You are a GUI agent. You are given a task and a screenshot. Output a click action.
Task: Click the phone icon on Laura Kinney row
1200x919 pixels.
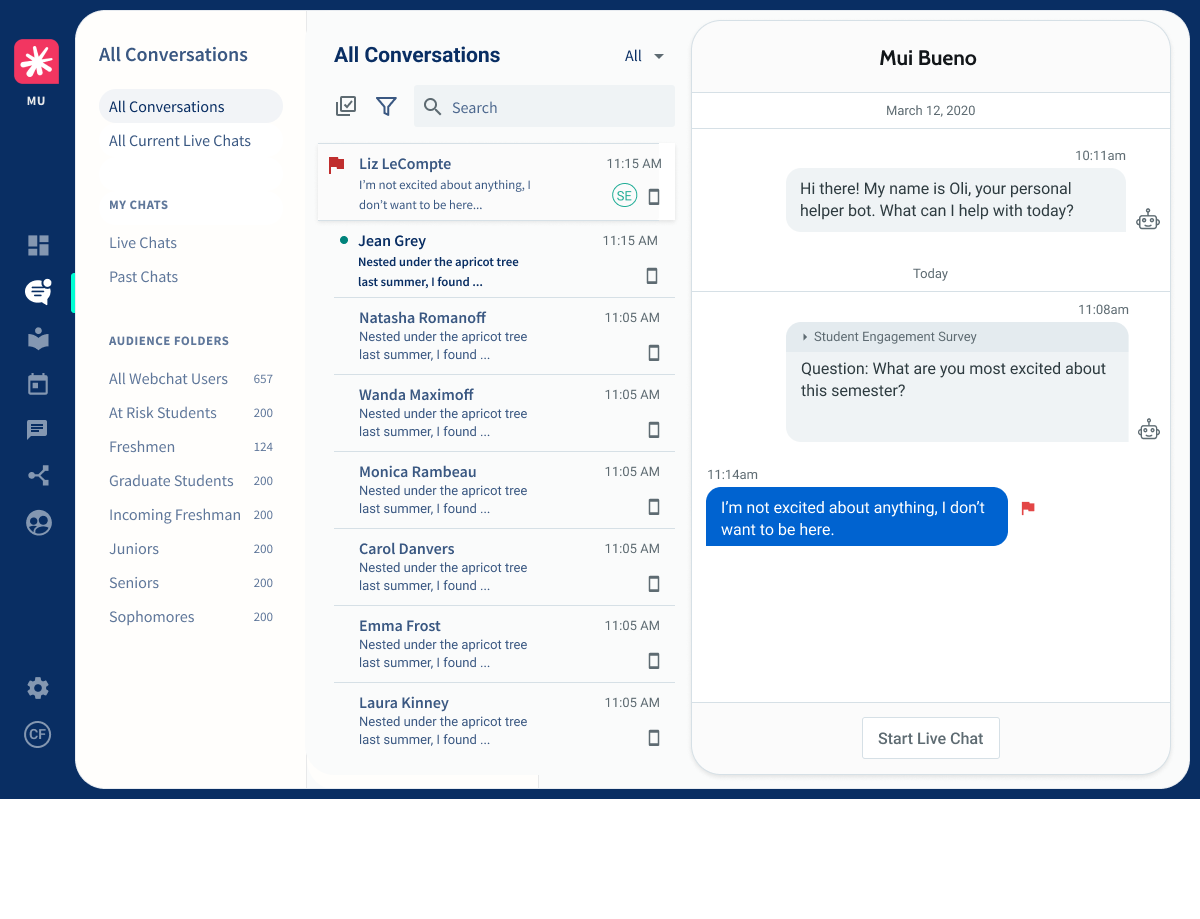coord(654,738)
